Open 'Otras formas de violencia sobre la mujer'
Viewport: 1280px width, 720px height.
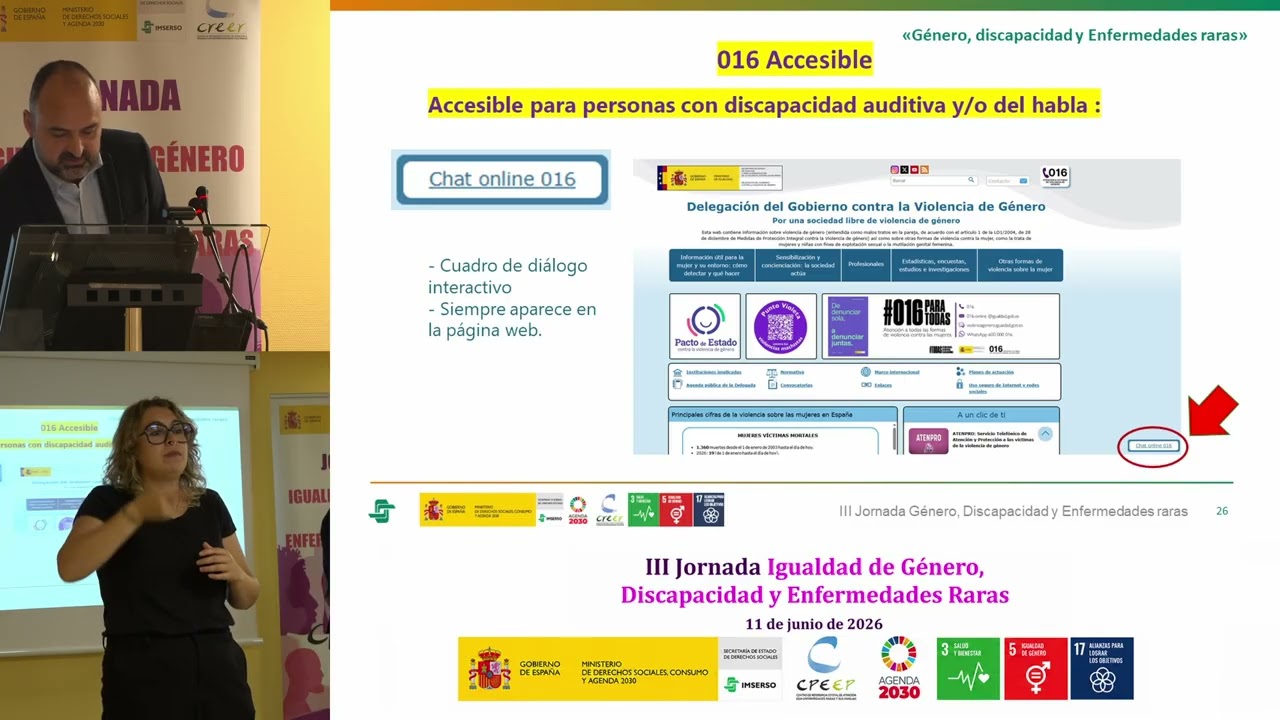1020,265
